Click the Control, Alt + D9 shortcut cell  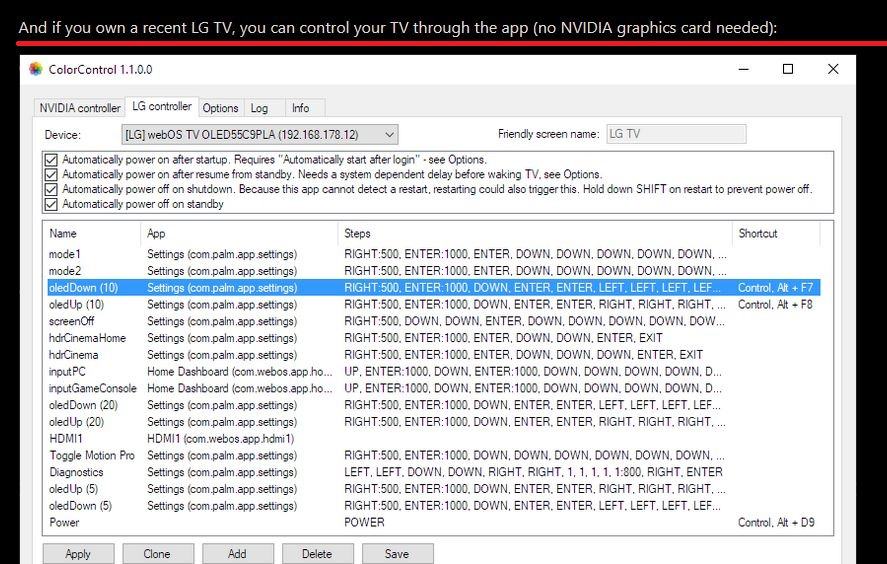click(776, 522)
